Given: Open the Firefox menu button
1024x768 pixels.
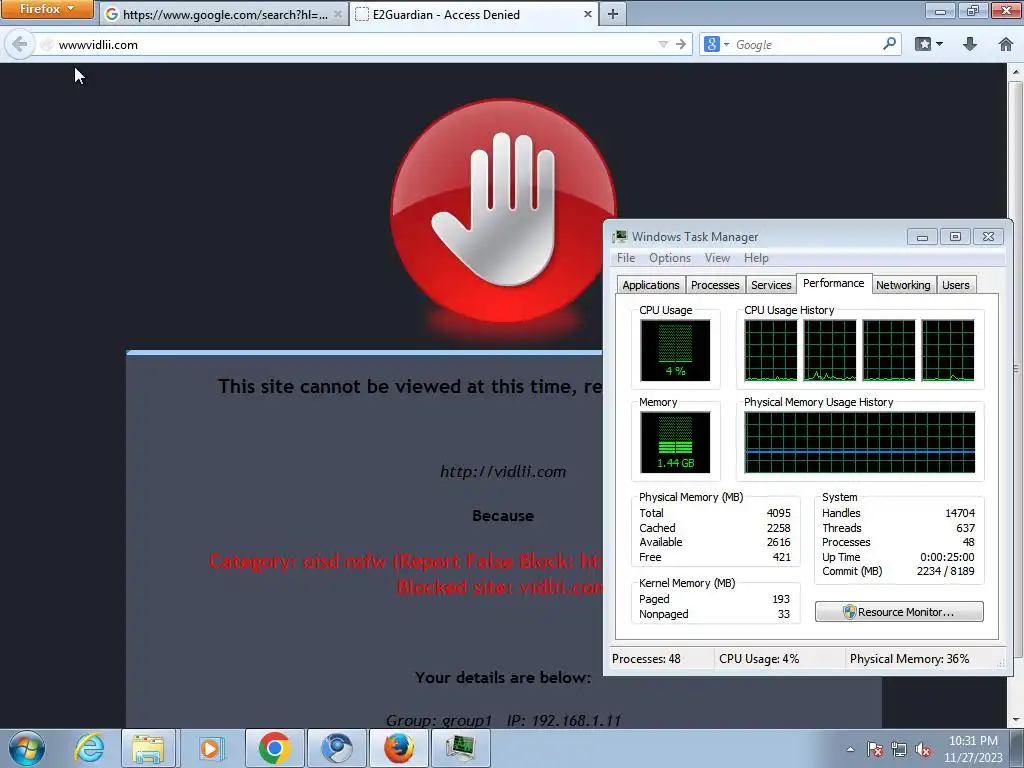Looking at the screenshot, I should coord(46,9).
